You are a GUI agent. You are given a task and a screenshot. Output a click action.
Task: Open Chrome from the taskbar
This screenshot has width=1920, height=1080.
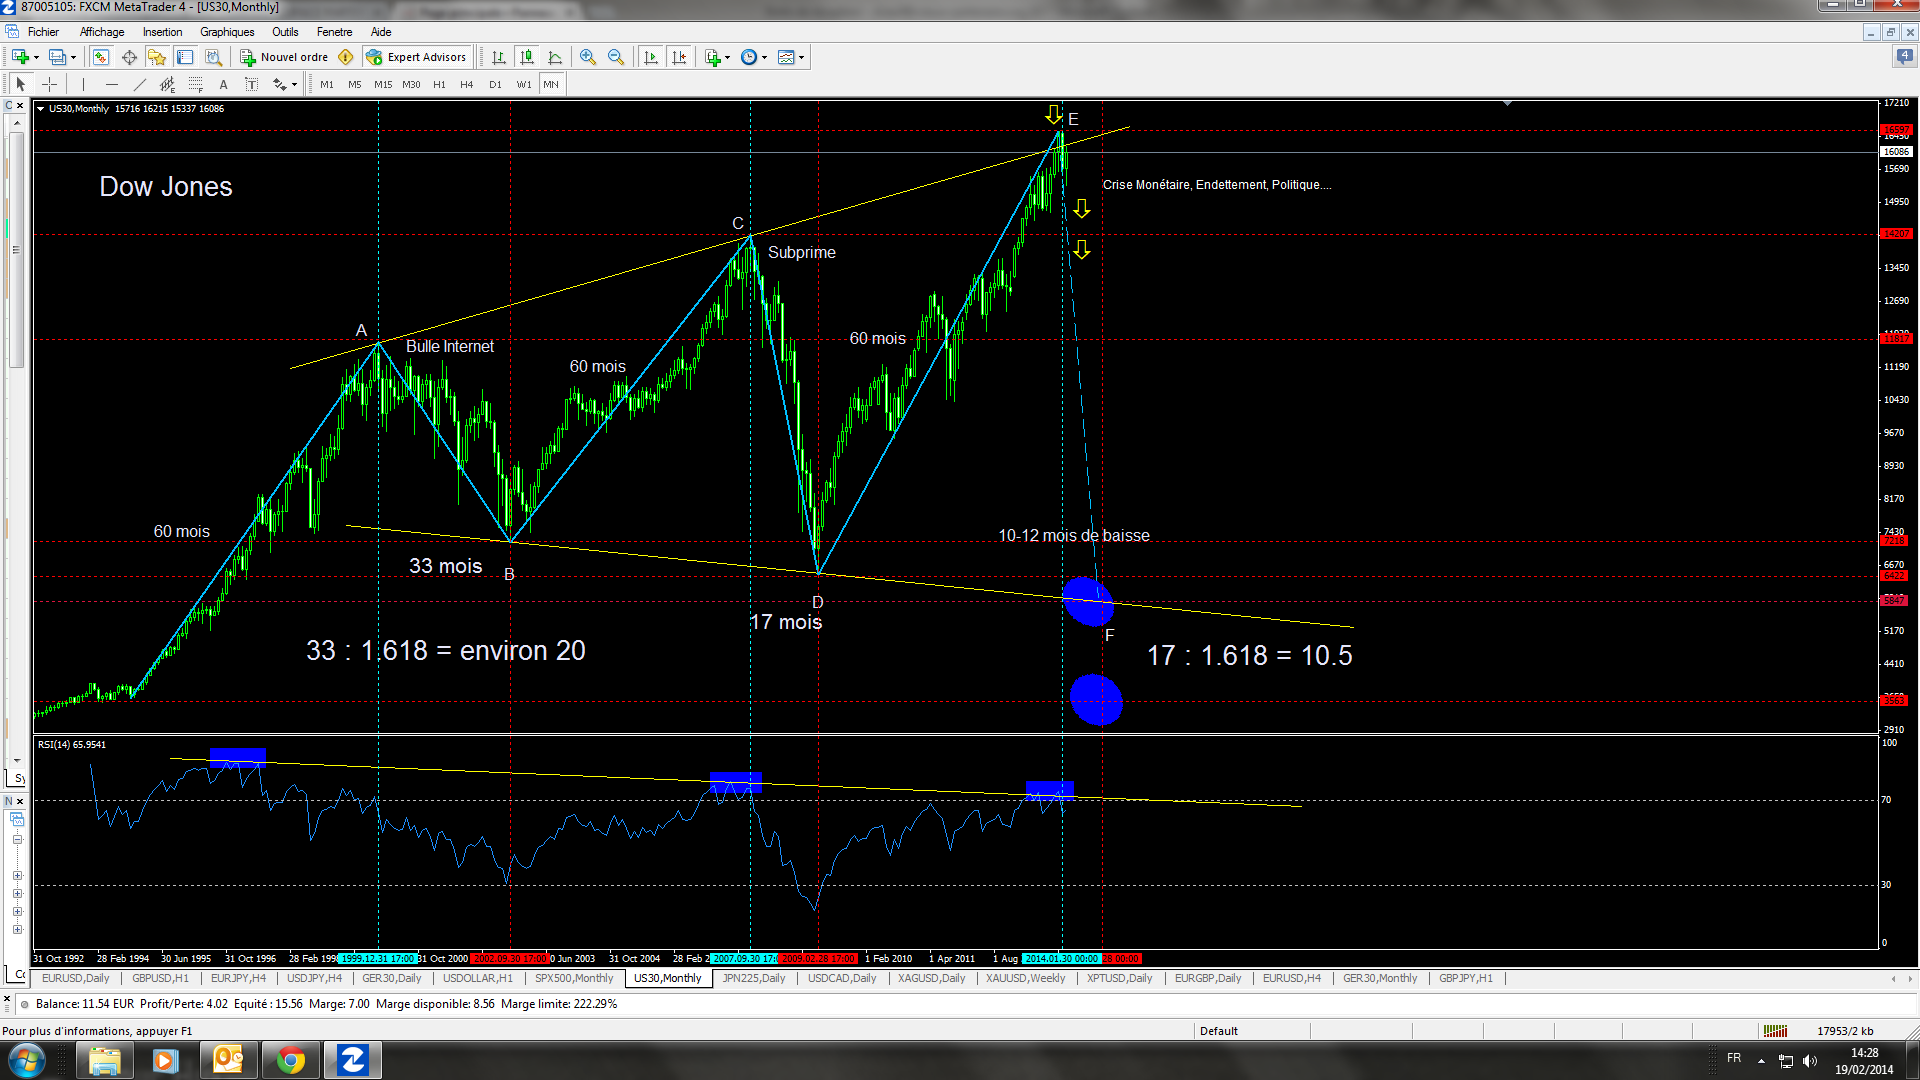[291, 1060]
